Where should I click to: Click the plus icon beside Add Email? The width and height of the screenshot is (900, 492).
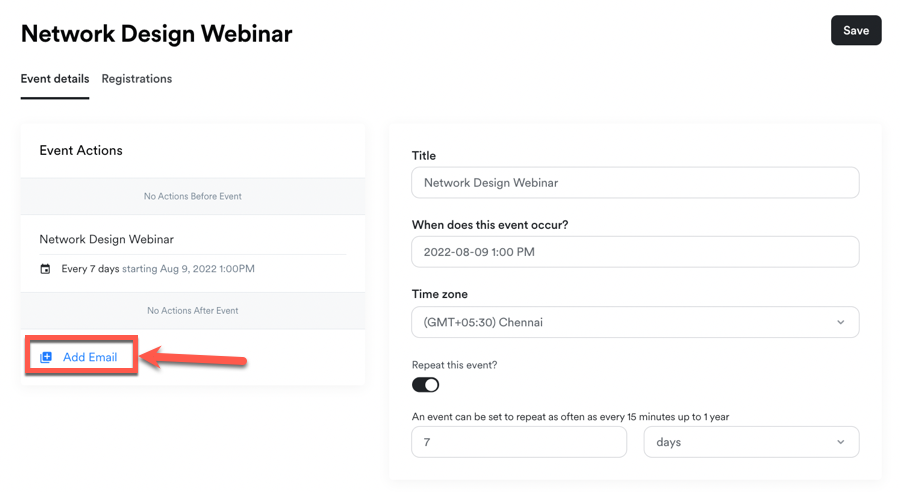click(x=46, y=357)
